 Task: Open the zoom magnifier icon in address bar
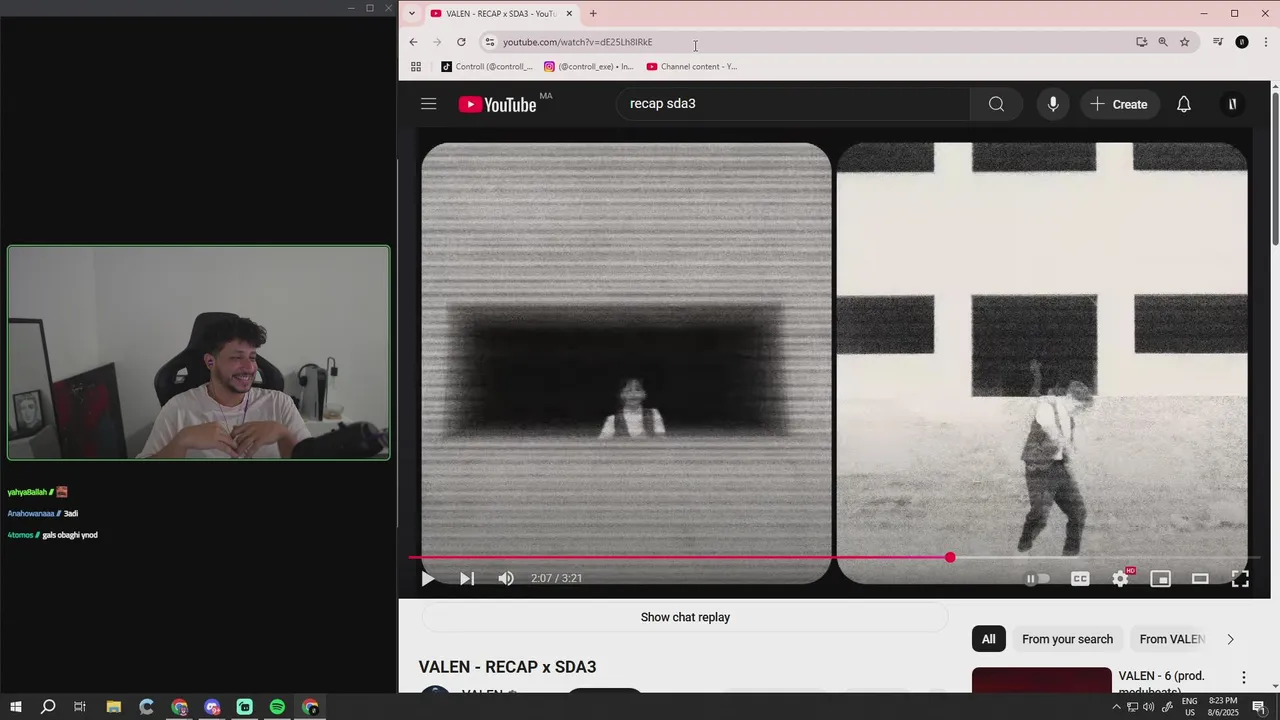(x=1163, y=42)
